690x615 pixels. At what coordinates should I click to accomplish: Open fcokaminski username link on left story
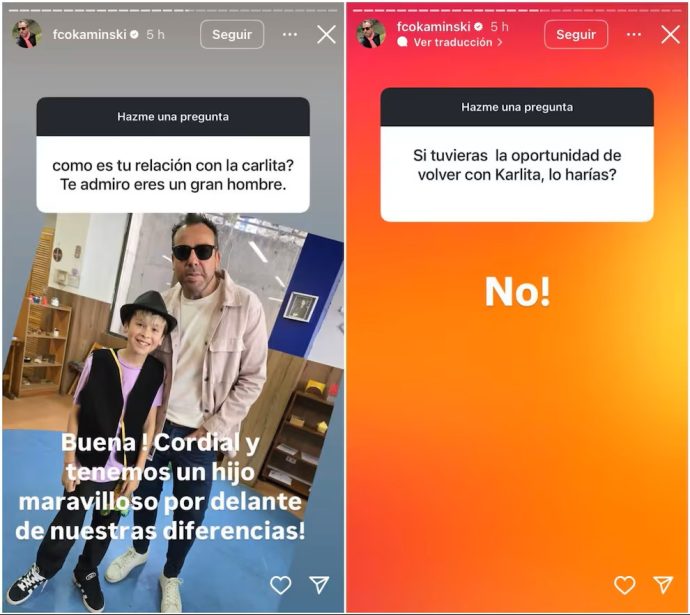coord(89,34)
